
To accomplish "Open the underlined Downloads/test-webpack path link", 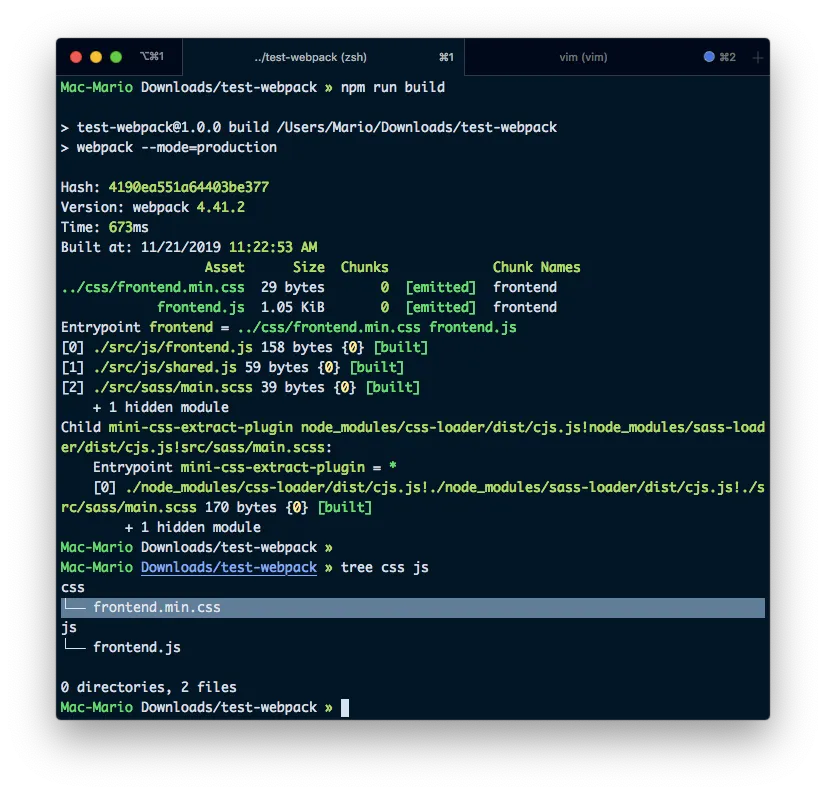I will click(229, 567).
